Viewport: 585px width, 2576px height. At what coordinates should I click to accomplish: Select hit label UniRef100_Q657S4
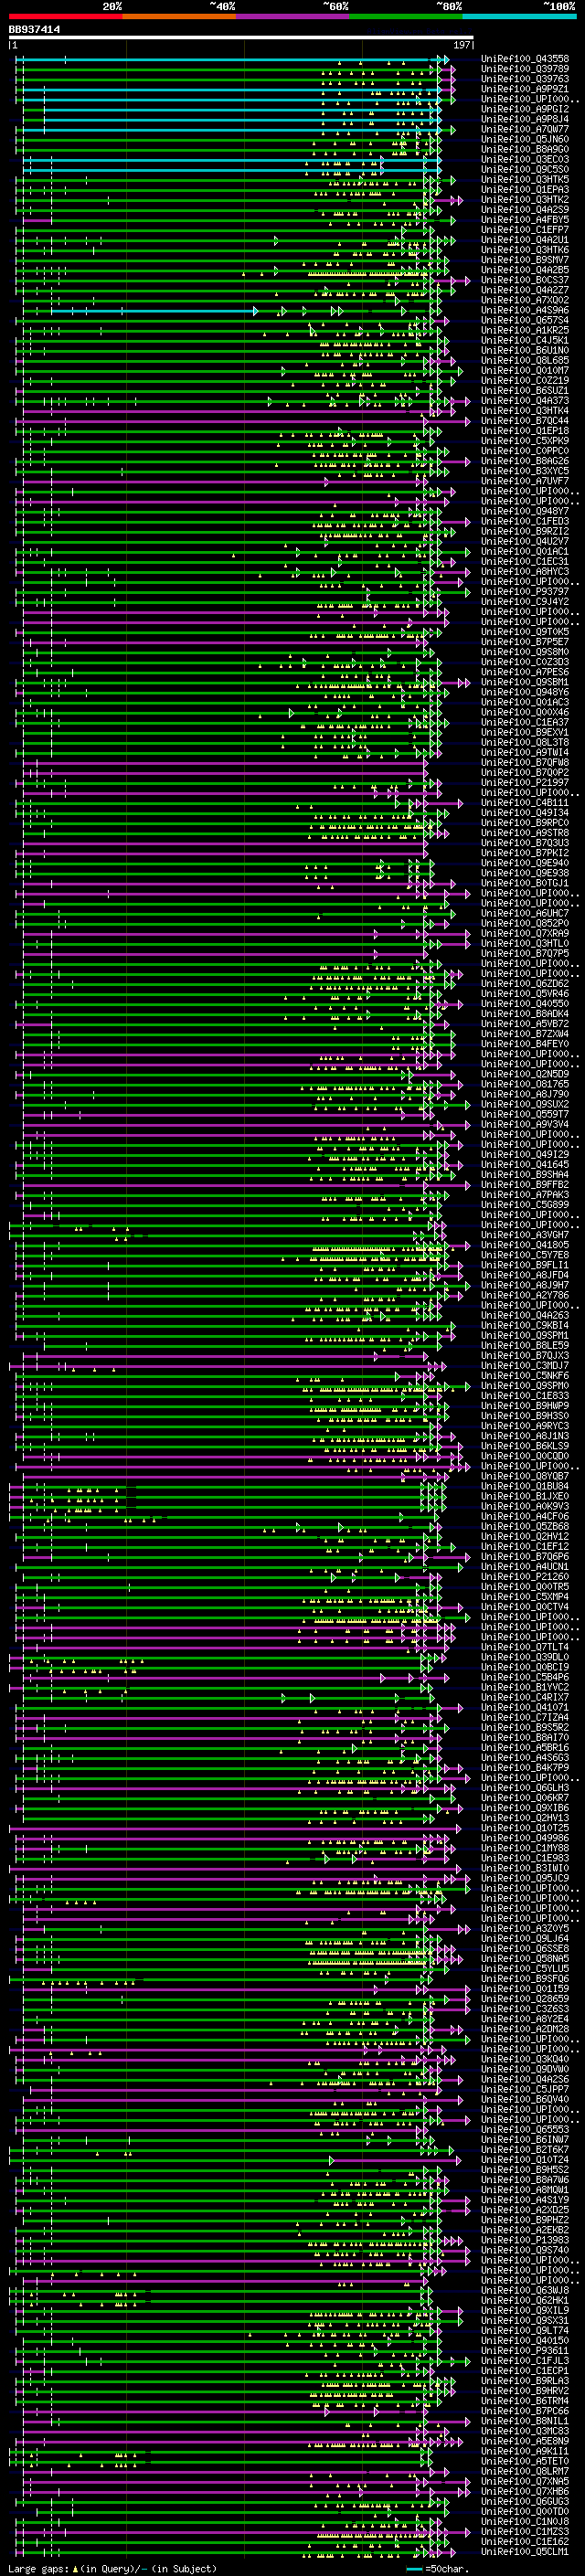[x=525, y=320]
